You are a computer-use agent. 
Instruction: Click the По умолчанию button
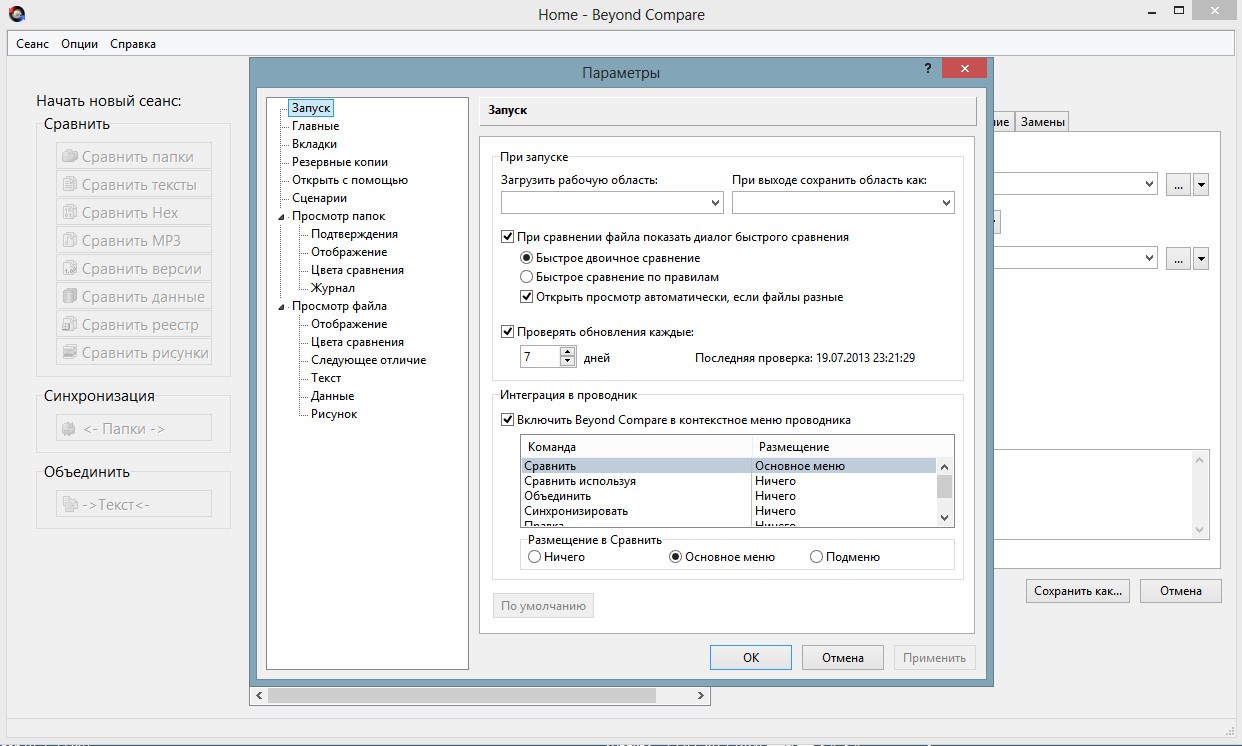pyautogui.click(x=543, y=606)
